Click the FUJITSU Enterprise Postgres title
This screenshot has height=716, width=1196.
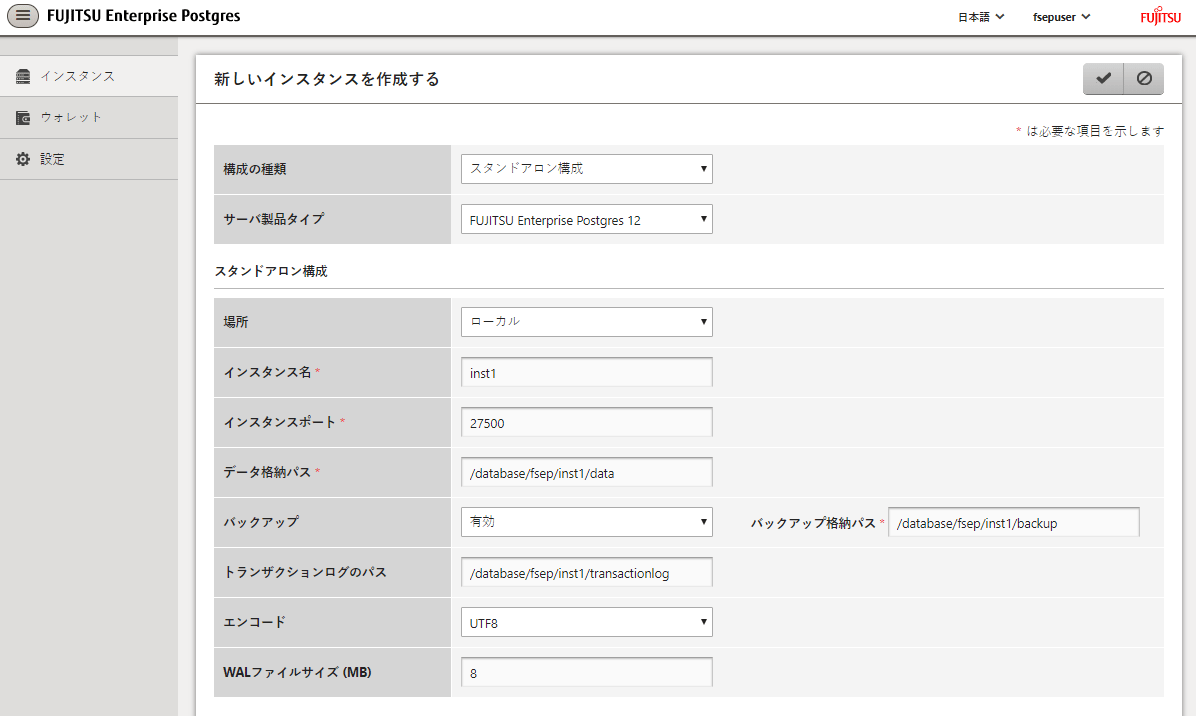(x=143, y=16)
